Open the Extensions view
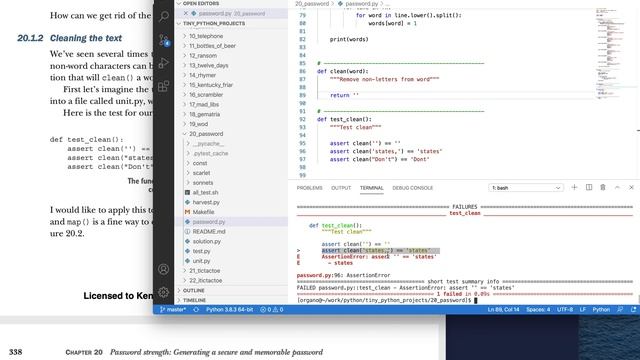 (x=164, y=86)
